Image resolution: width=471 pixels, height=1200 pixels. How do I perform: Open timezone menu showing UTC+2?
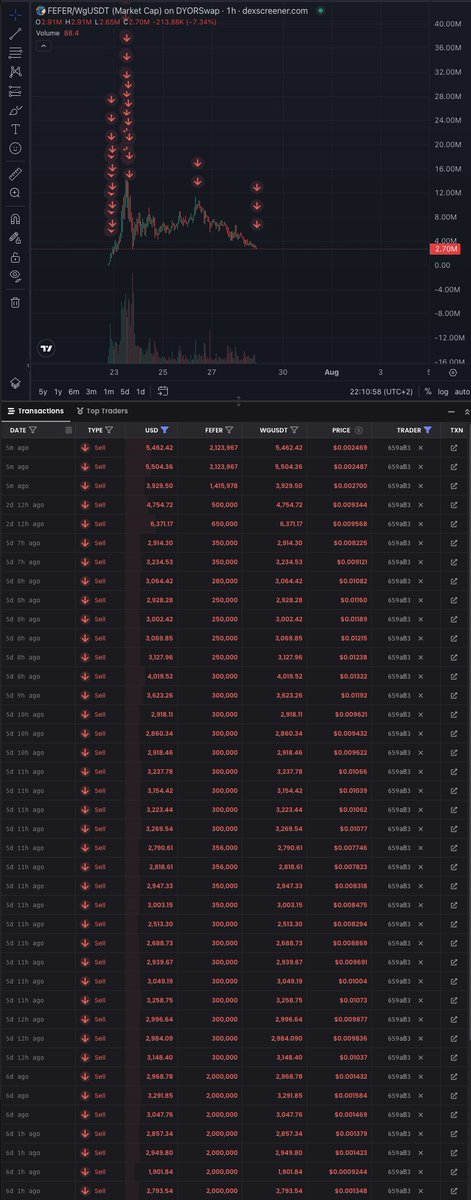point(379,392)
